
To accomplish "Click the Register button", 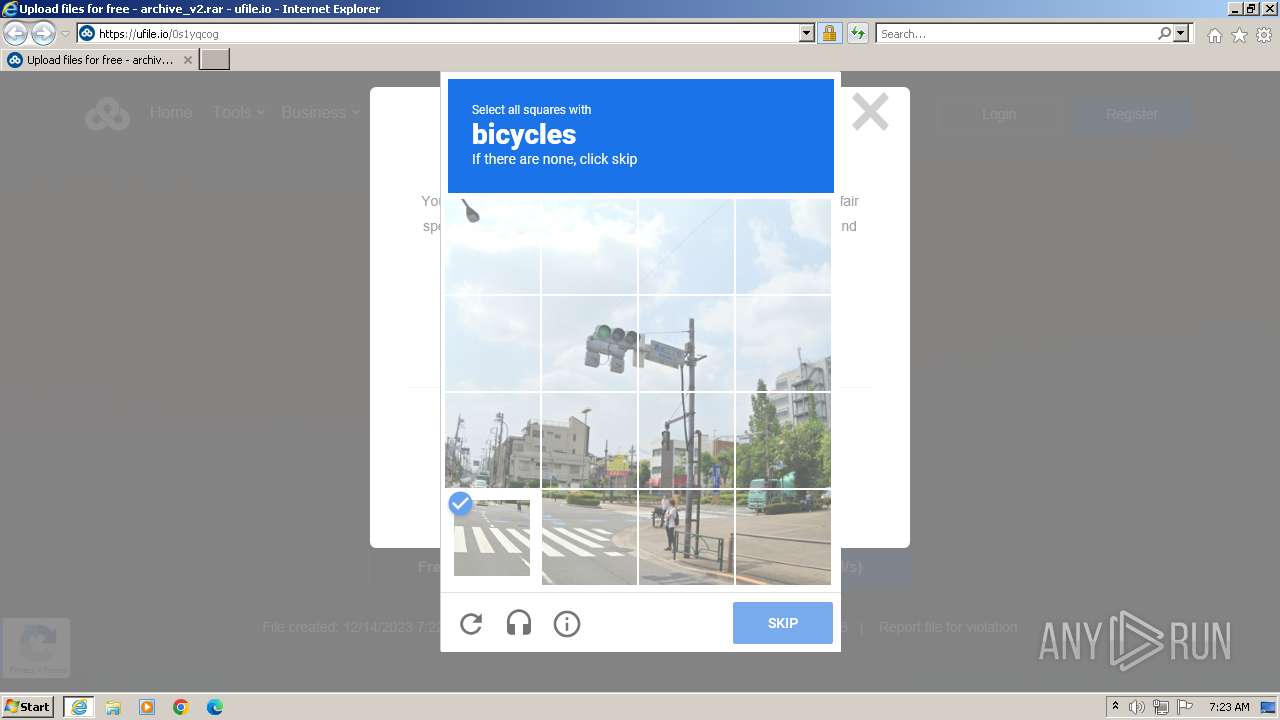I will pyautogui.click(x=1132, y=114).
